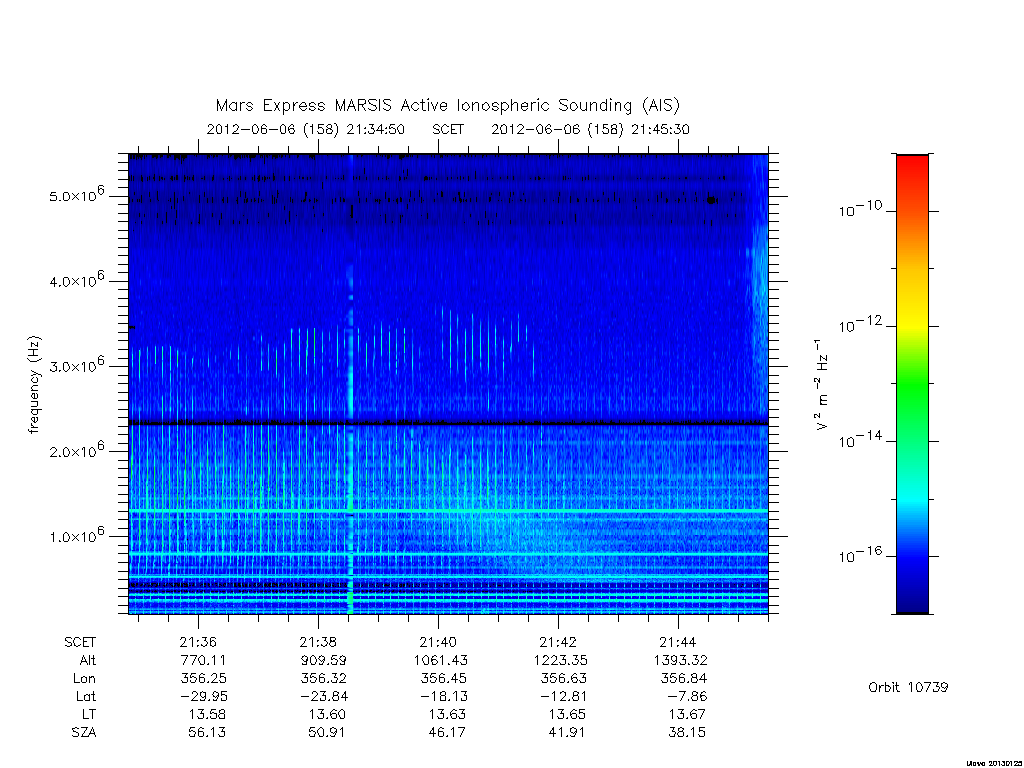Viewport: 1024px width, 768px height.
Task: Click latitude value -29.95
Action: [204, 696]
